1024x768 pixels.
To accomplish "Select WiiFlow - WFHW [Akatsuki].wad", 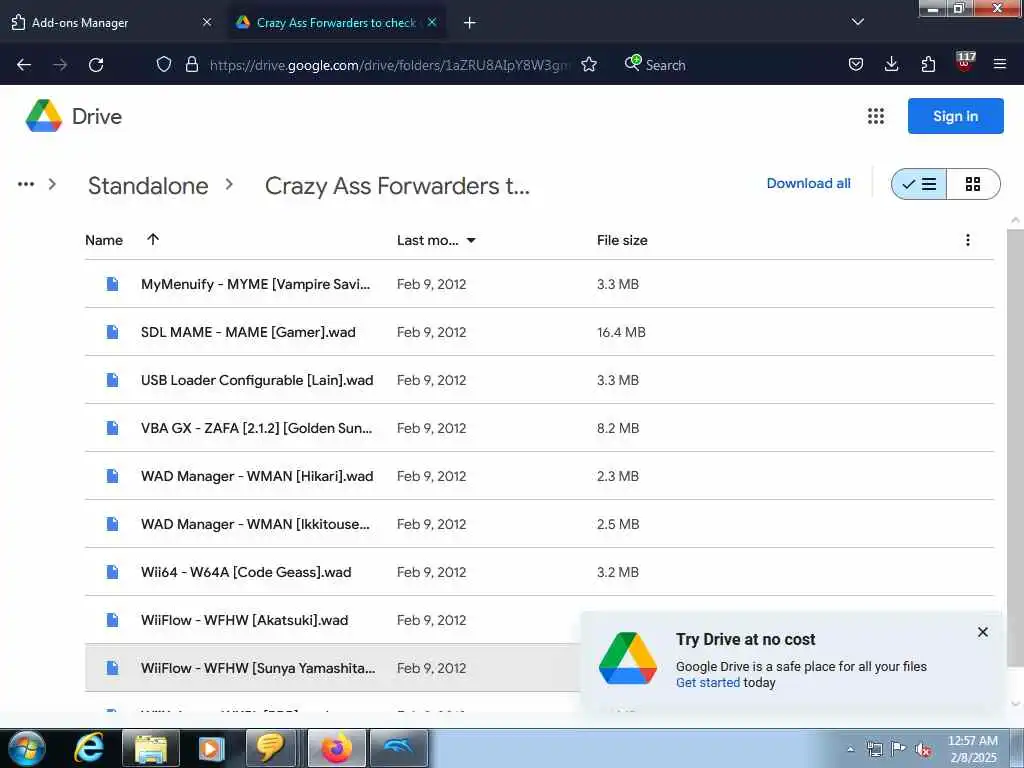I will tap(332, 620).
